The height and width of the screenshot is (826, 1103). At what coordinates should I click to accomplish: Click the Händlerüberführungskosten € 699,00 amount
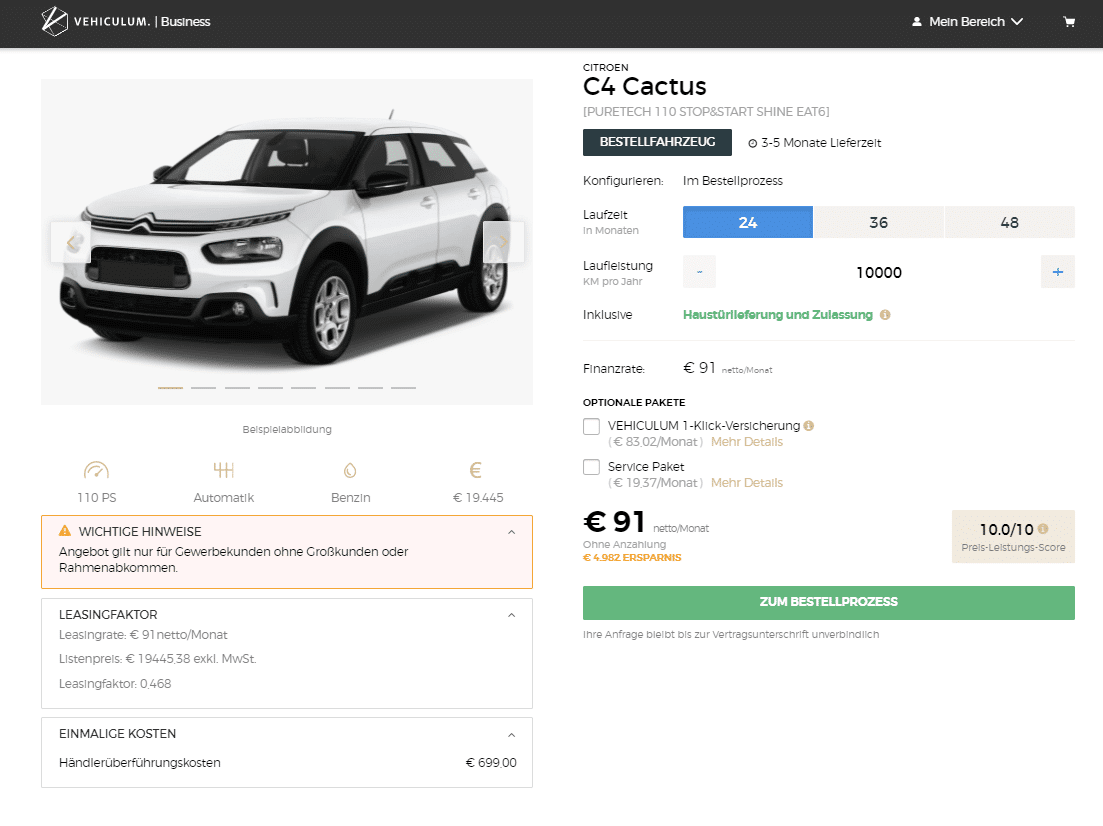point(491,763)
